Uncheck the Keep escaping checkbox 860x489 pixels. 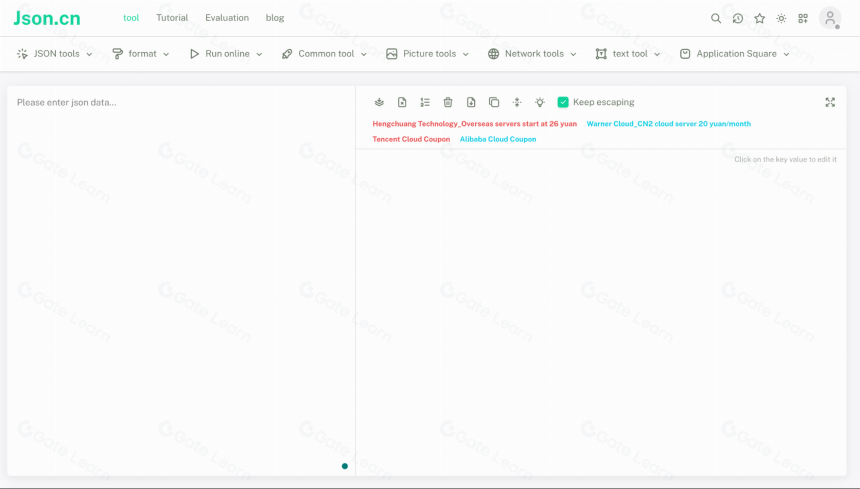[x=563, y=102]
